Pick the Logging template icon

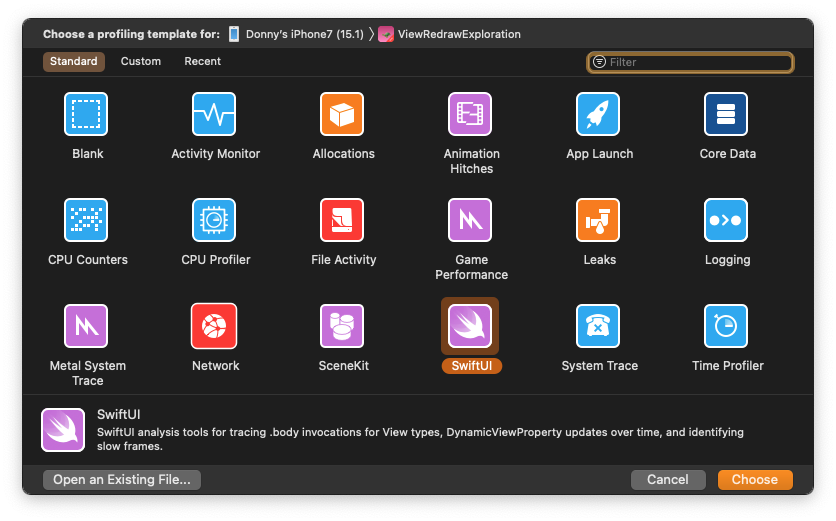(x=726, y=220)
